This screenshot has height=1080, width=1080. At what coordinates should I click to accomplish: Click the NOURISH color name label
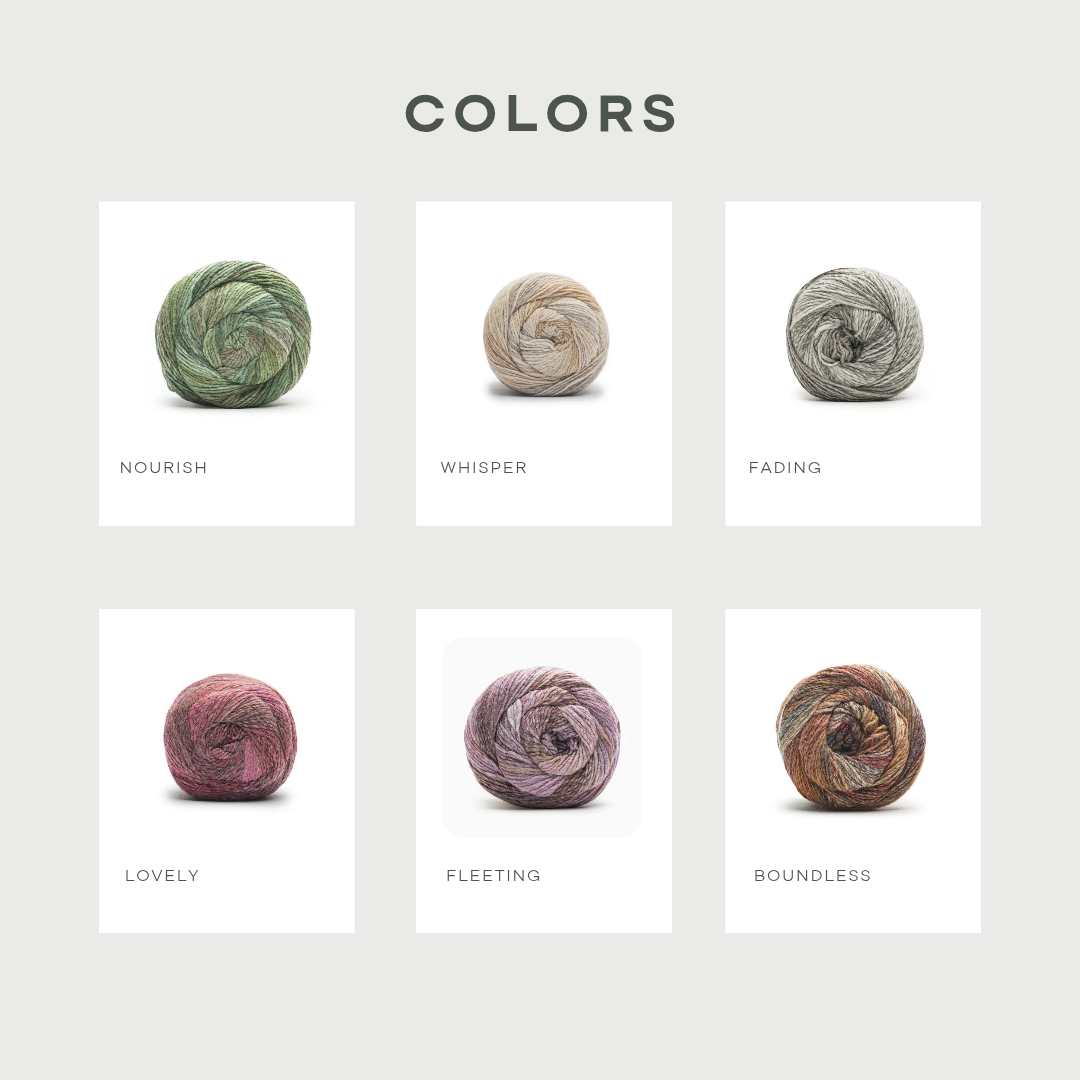tap(163, 468)
